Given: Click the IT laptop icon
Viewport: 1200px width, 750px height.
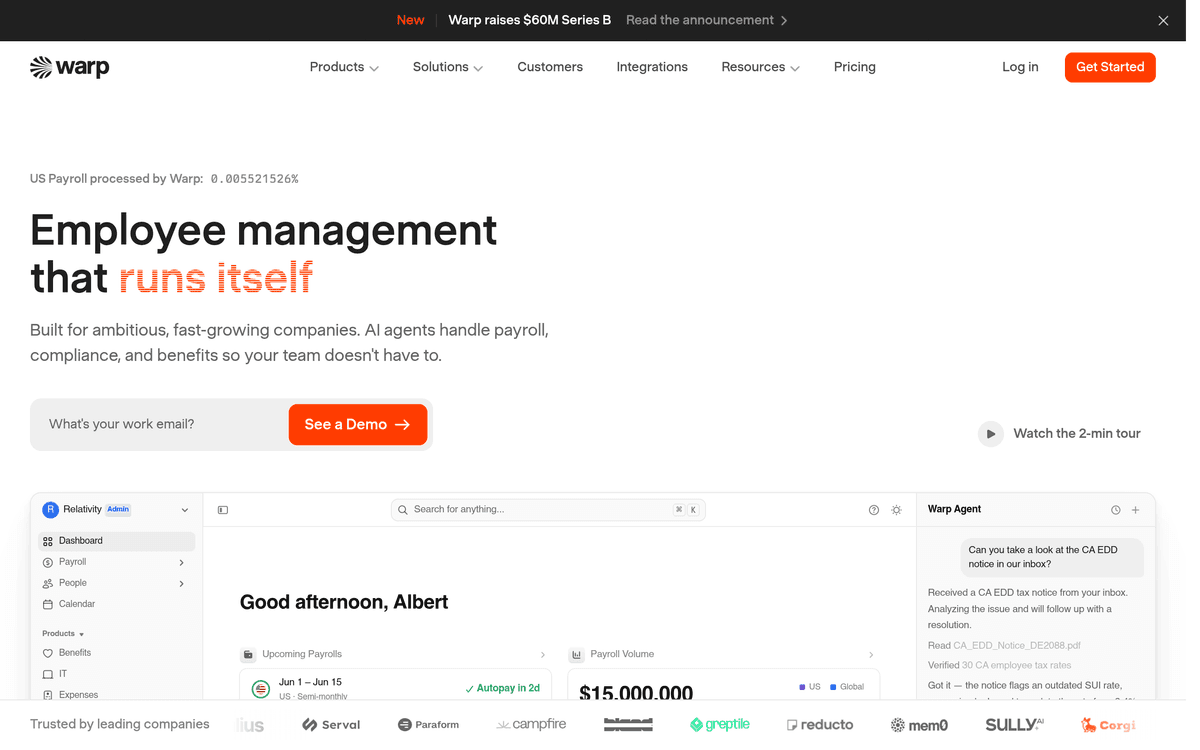Looking at the screenshot, I should [x=48, y=674].
